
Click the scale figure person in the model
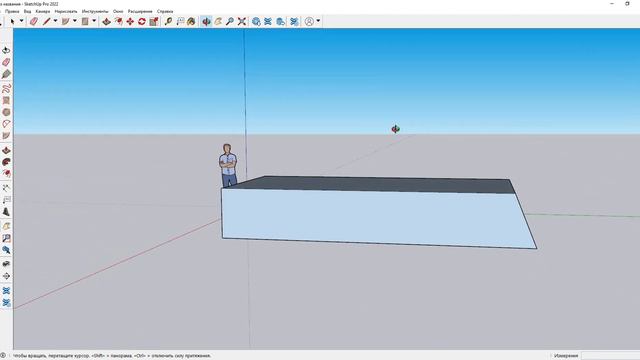(228, 165)
